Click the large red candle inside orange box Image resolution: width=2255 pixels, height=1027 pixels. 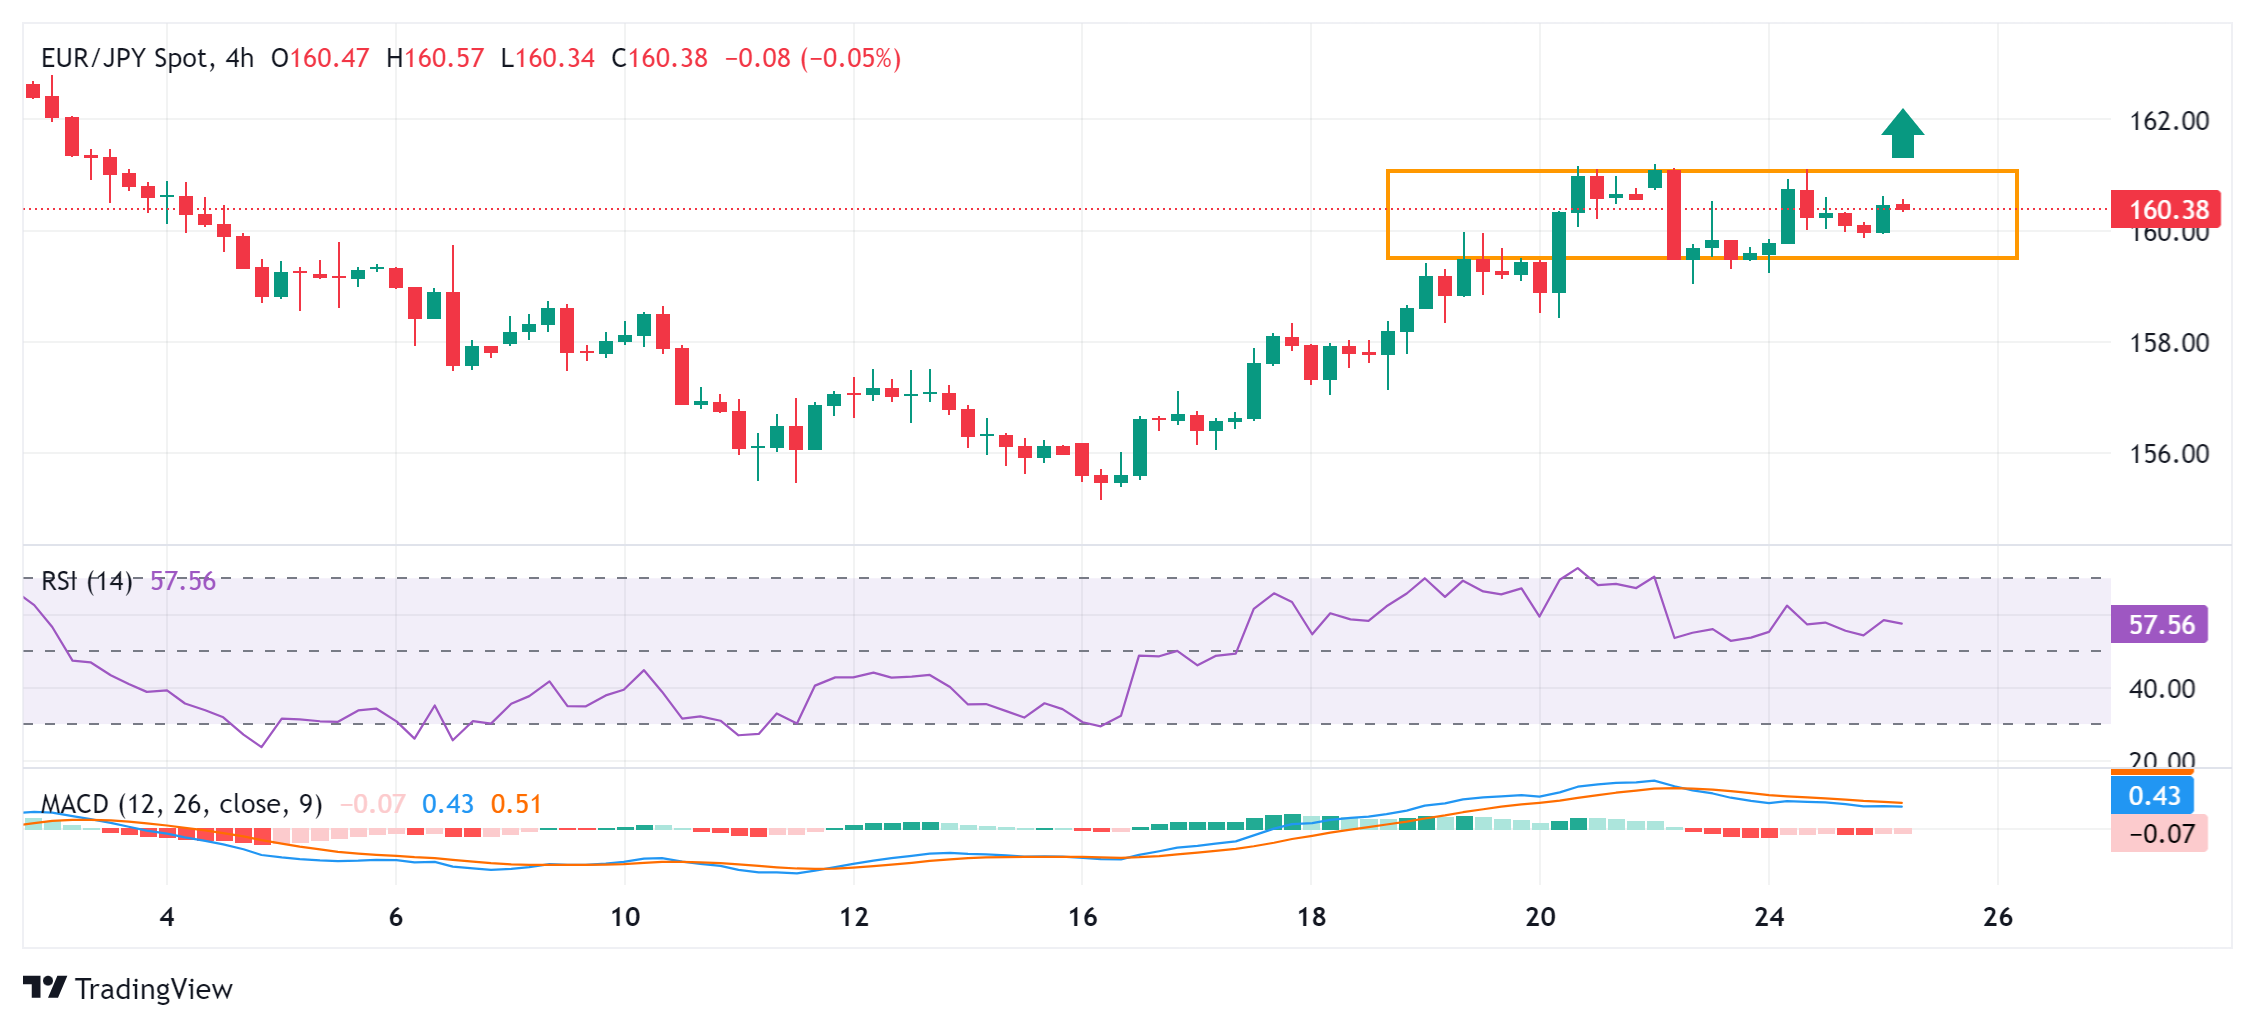[1674, 214]
